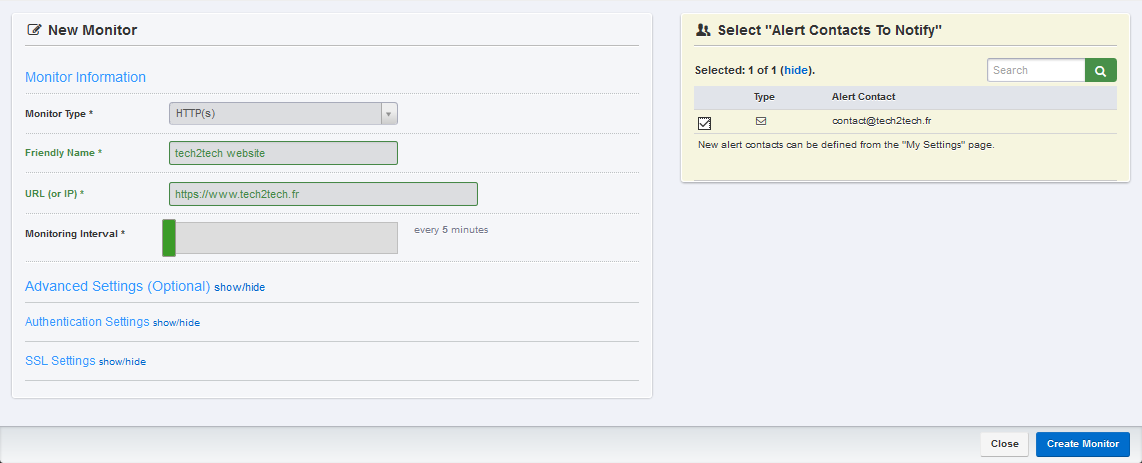1142x463 pixels.
Task: Open the Monitor Type dropdown arrow
Action: coord(389,114)
